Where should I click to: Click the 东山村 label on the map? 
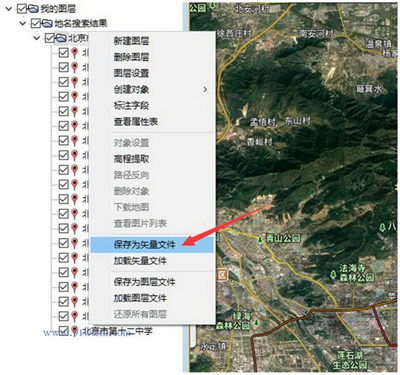pos(298,121)
